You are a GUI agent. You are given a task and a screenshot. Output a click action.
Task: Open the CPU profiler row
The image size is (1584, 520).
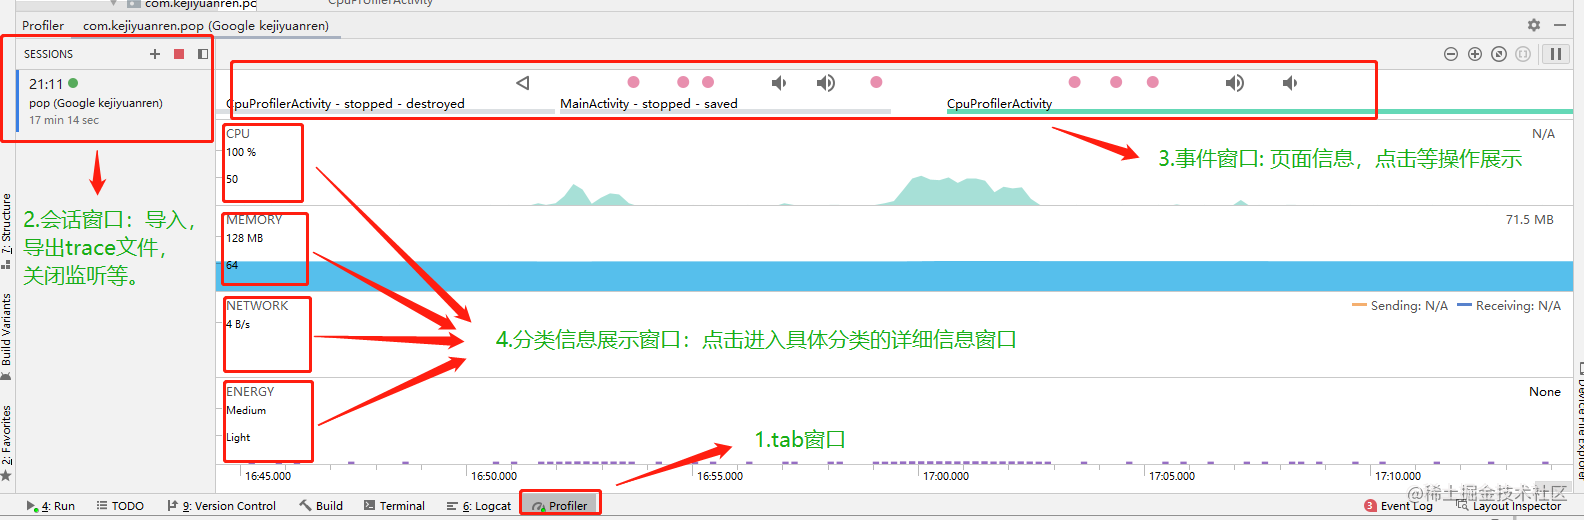[894, 163]
